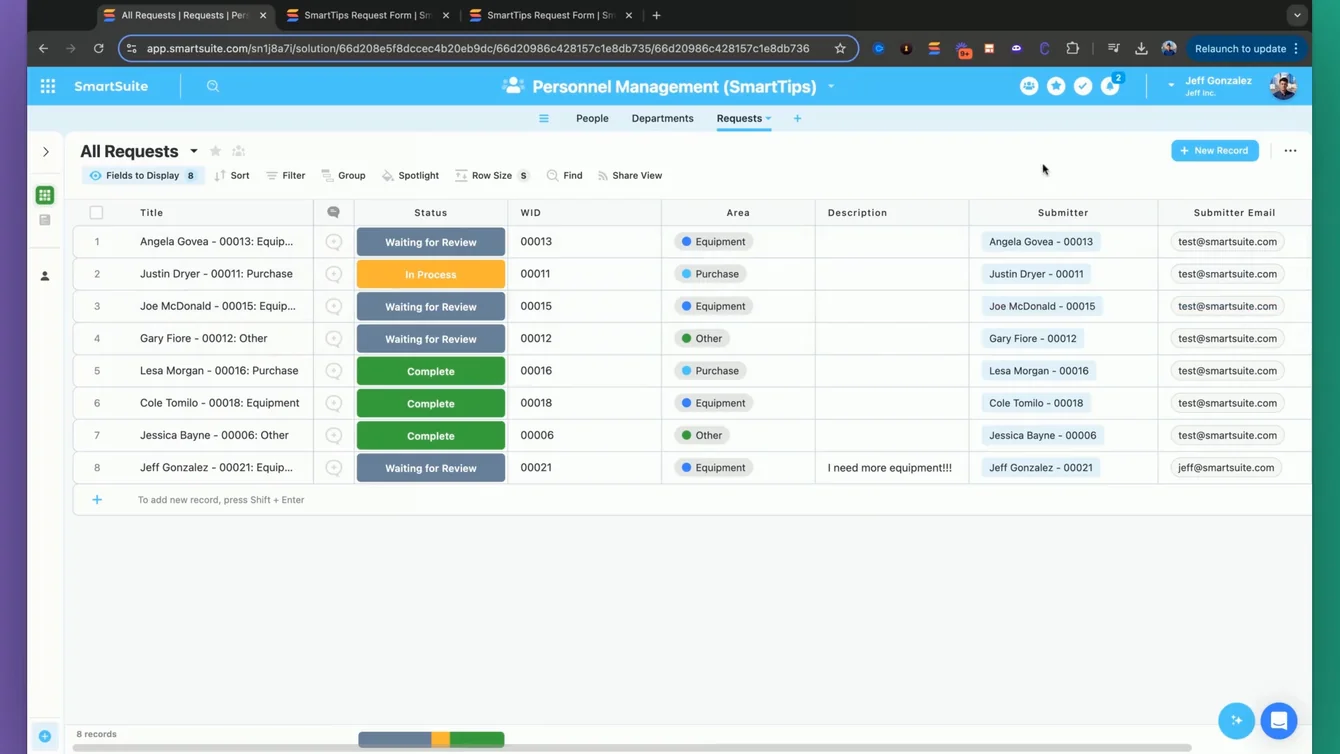Switch to the People tab

[x=592, y=118]
